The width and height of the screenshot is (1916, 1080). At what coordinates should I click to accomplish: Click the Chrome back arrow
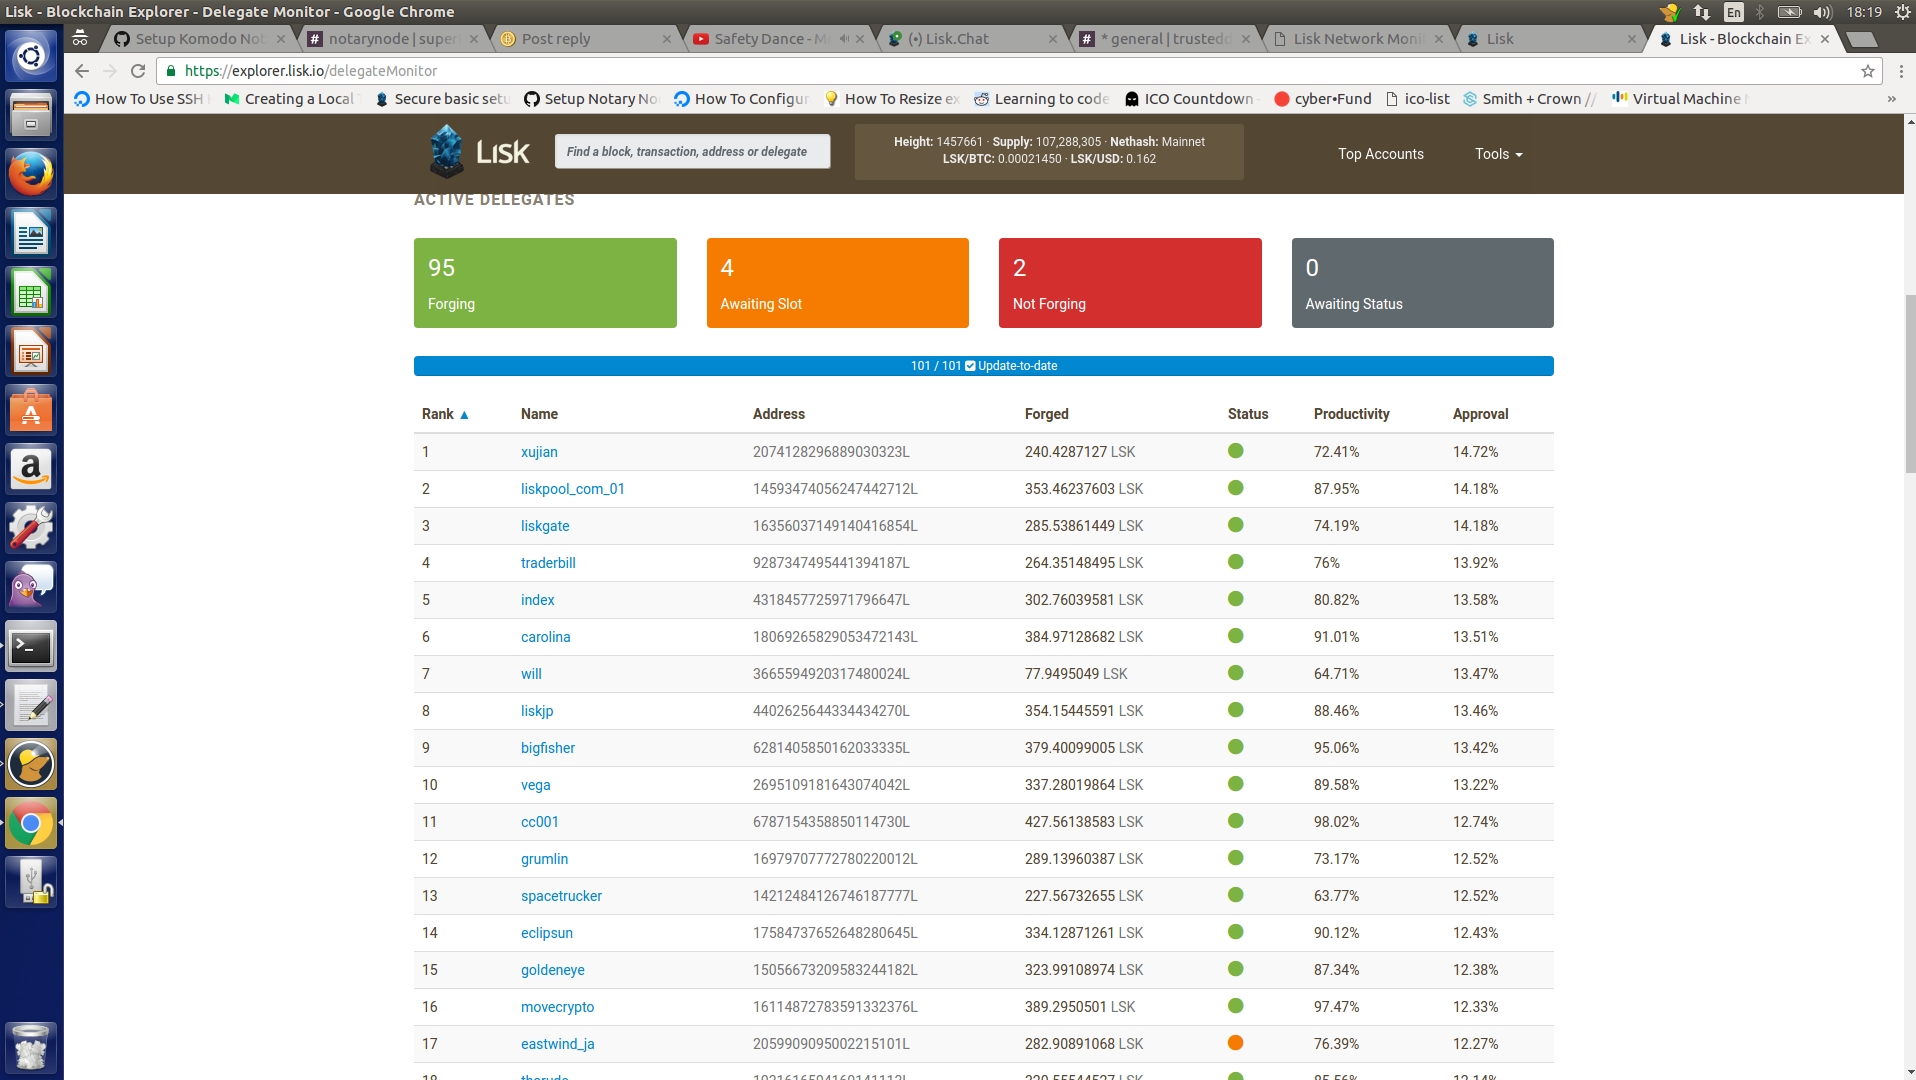tap(82, 71)
